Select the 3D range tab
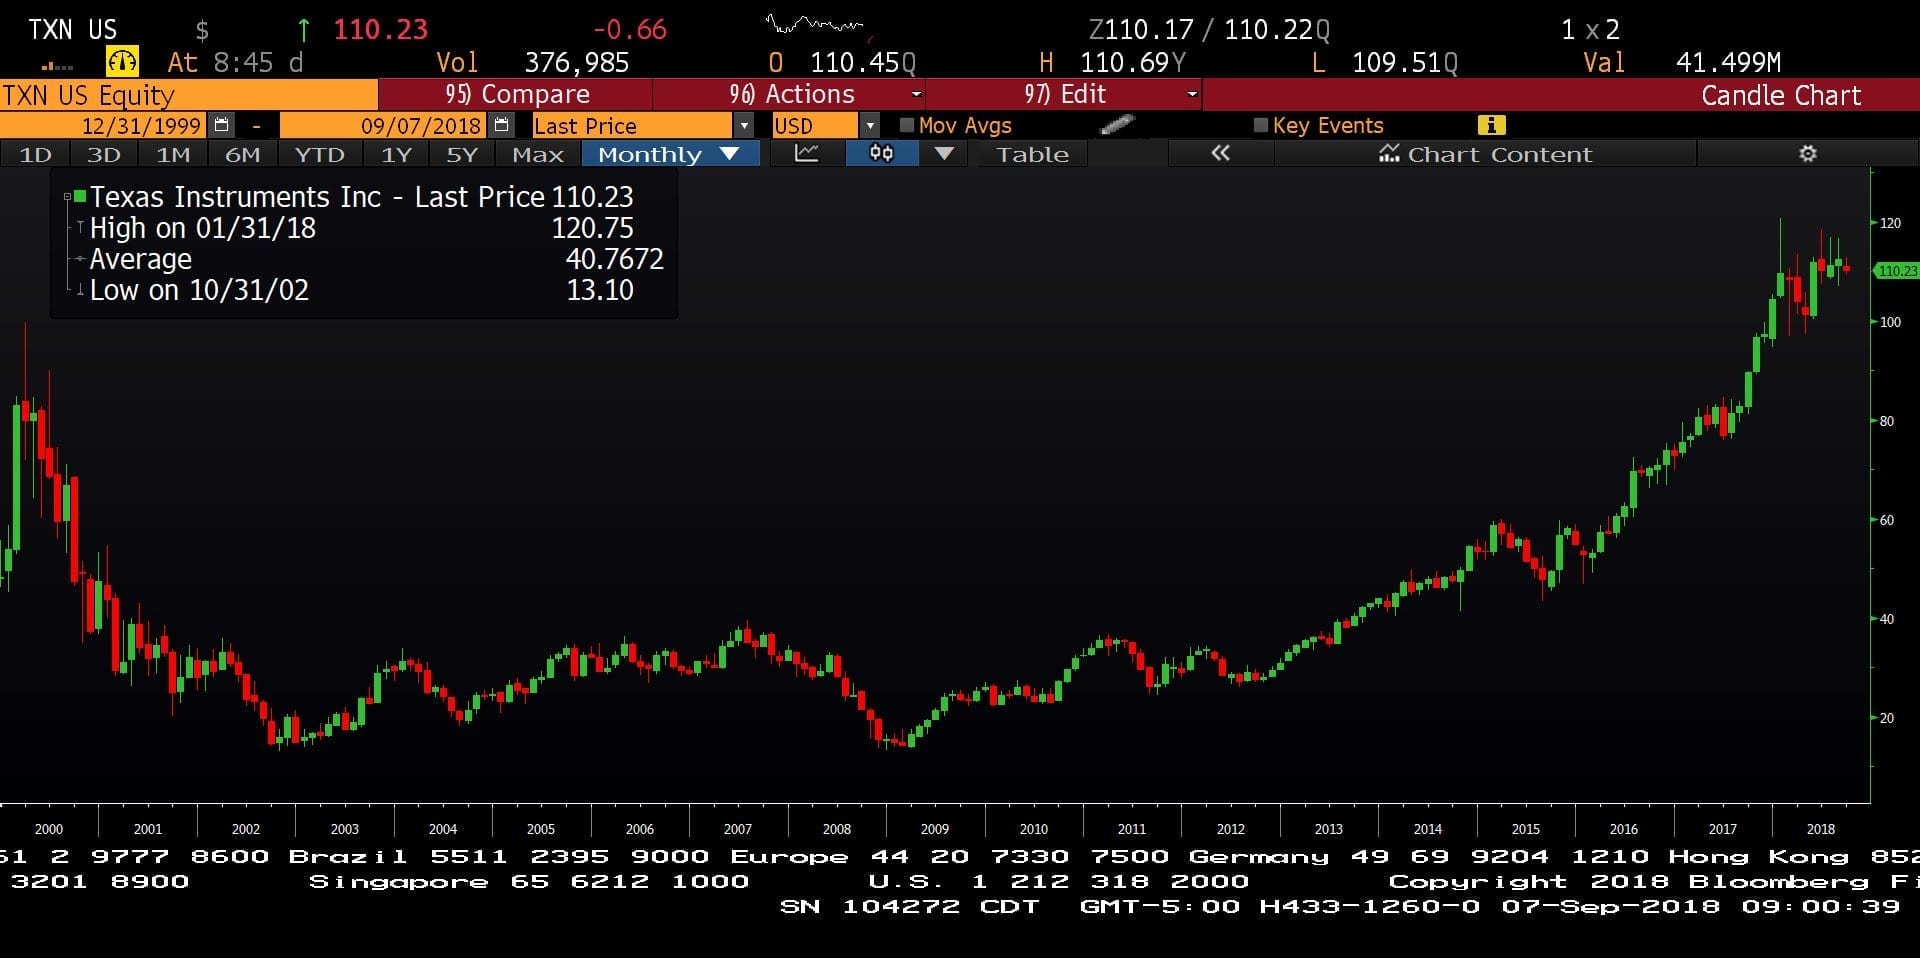 point(104,154)
